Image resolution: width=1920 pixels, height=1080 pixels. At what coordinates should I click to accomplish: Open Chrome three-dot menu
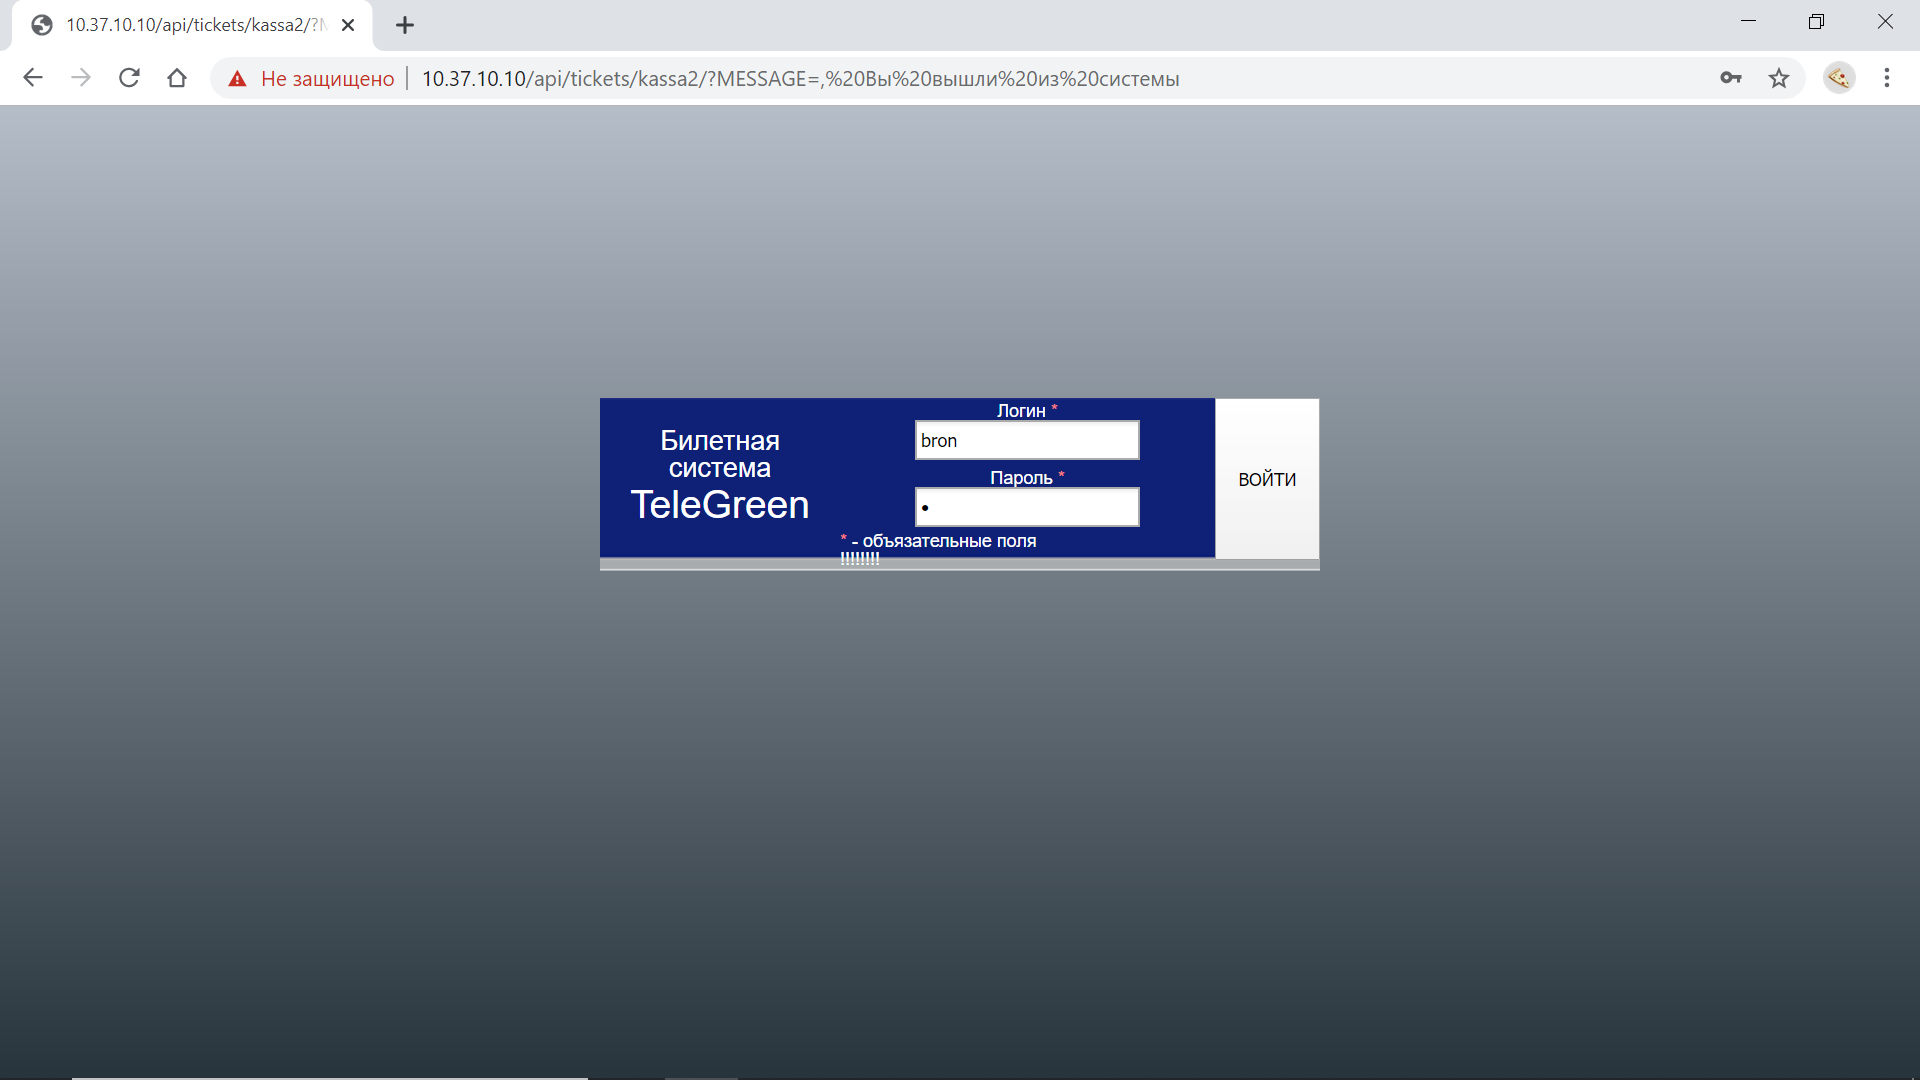coord(1887,78)
